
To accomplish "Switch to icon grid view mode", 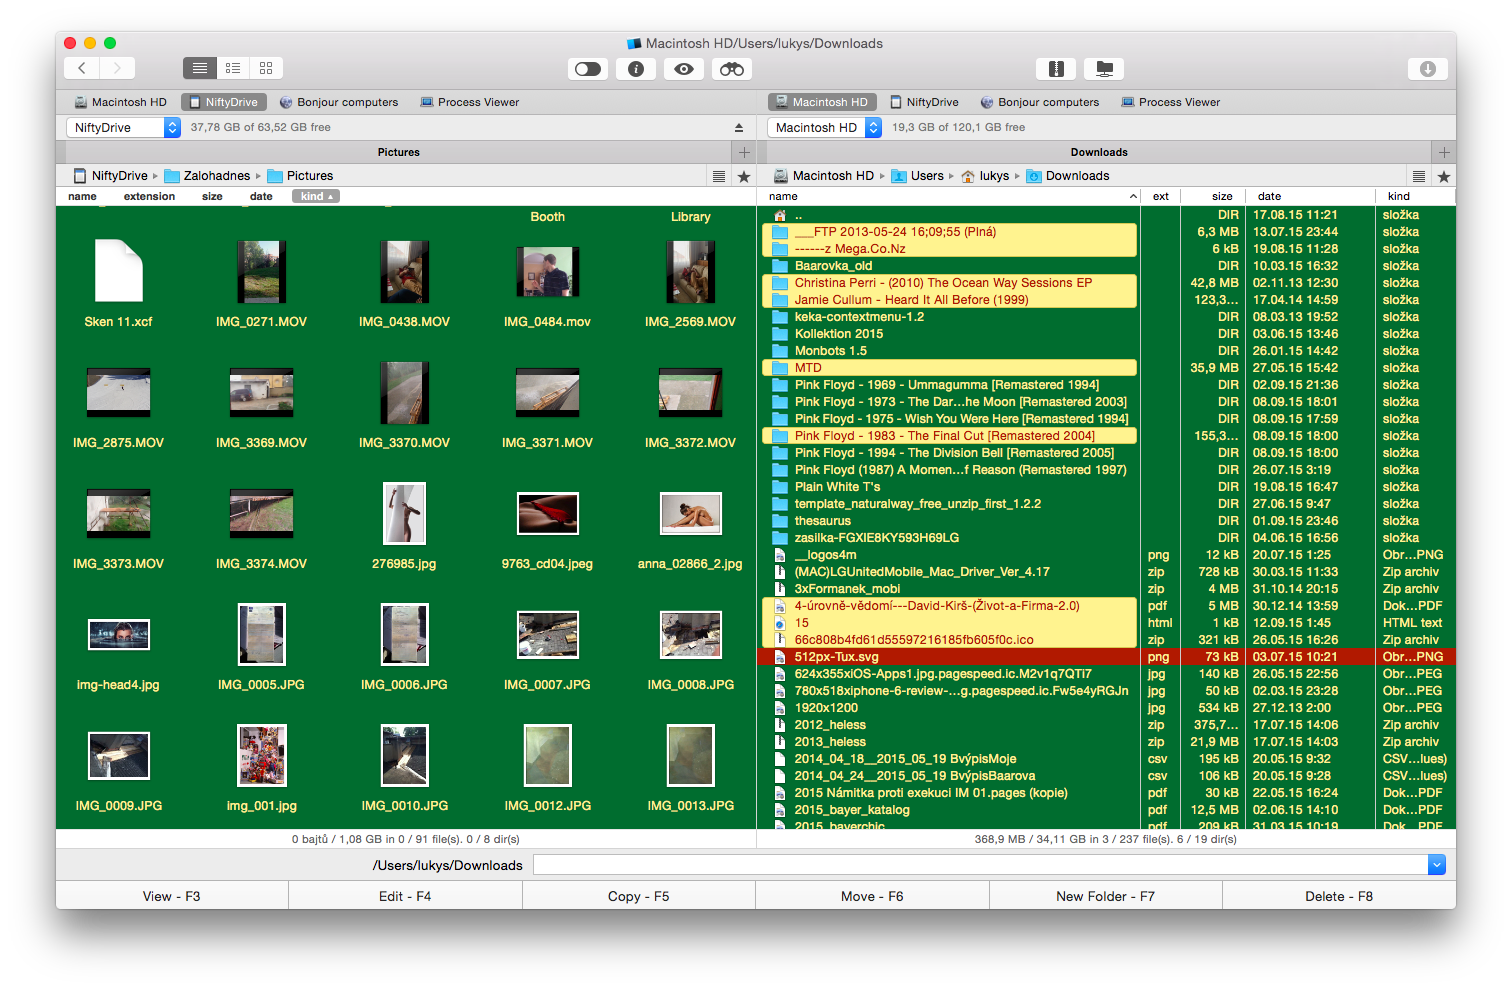I will pyautogui.click(x=266, y=68).
